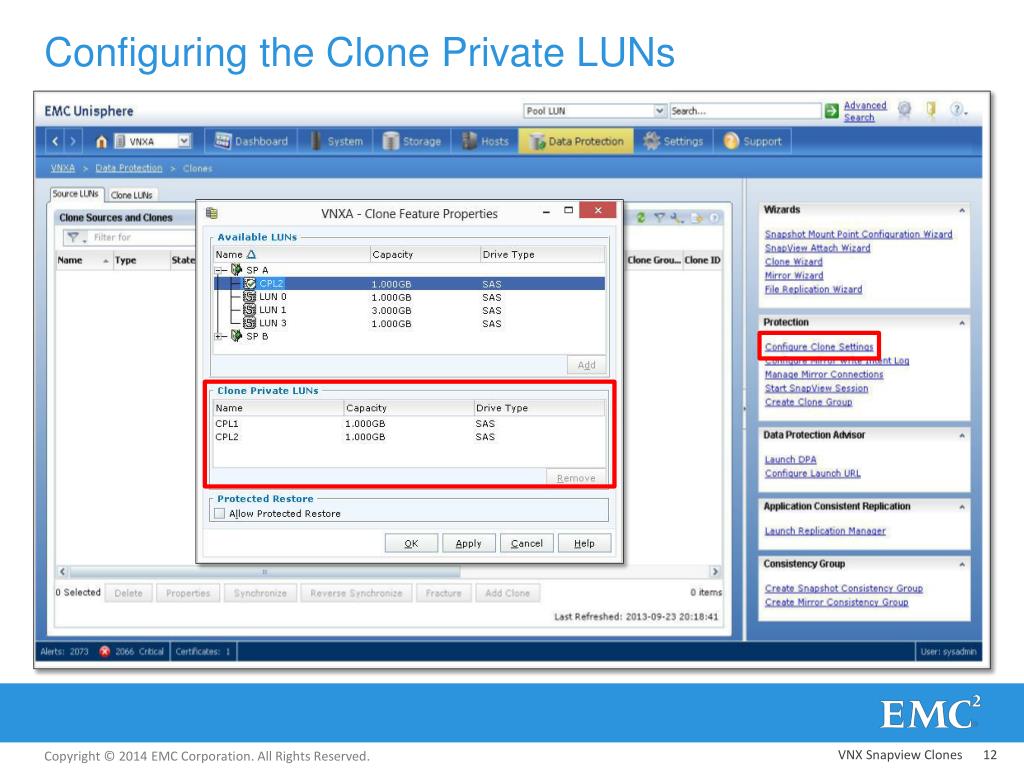Switch to the Clone LUNs tab
1024x768 pixels.
(131, 195)
